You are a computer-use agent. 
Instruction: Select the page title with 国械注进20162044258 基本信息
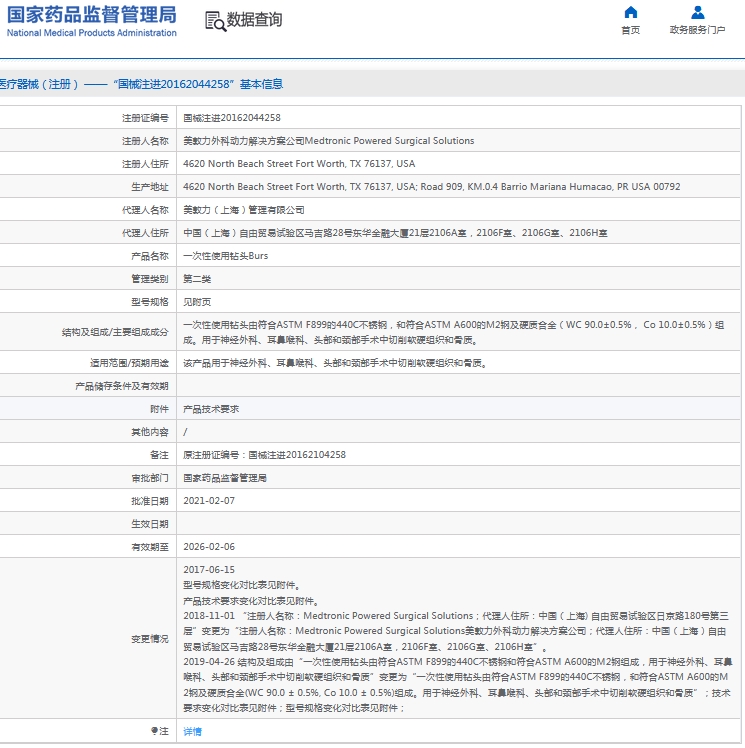(141, 84)
